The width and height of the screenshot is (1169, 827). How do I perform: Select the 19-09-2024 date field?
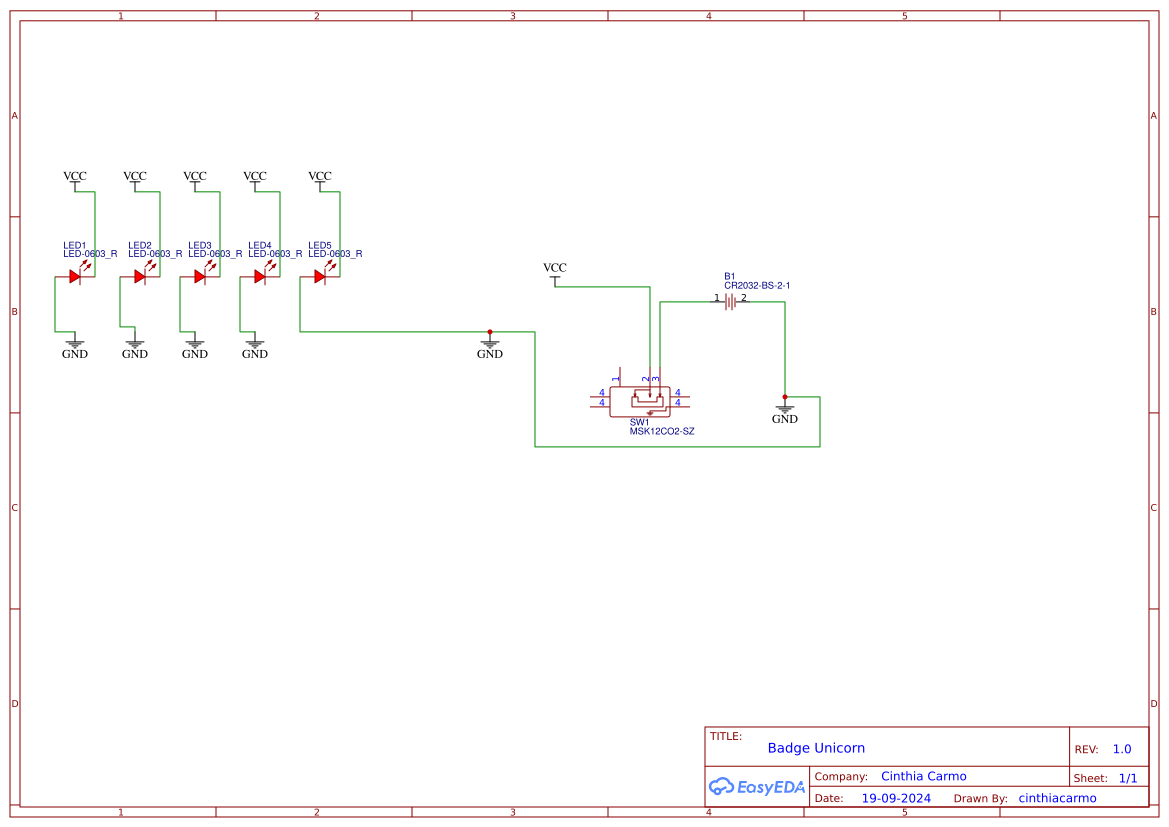(896, 798)
